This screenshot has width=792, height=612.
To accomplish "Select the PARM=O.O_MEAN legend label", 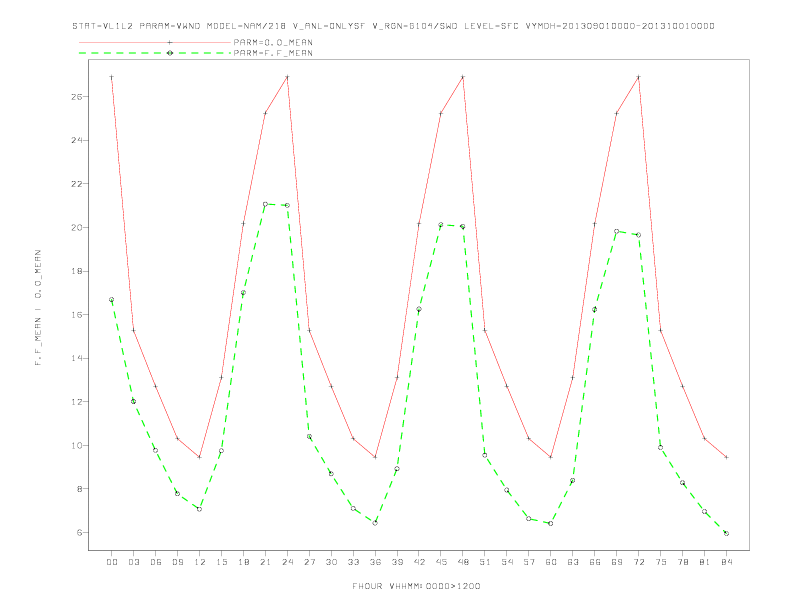I will (x=273, y=42).
